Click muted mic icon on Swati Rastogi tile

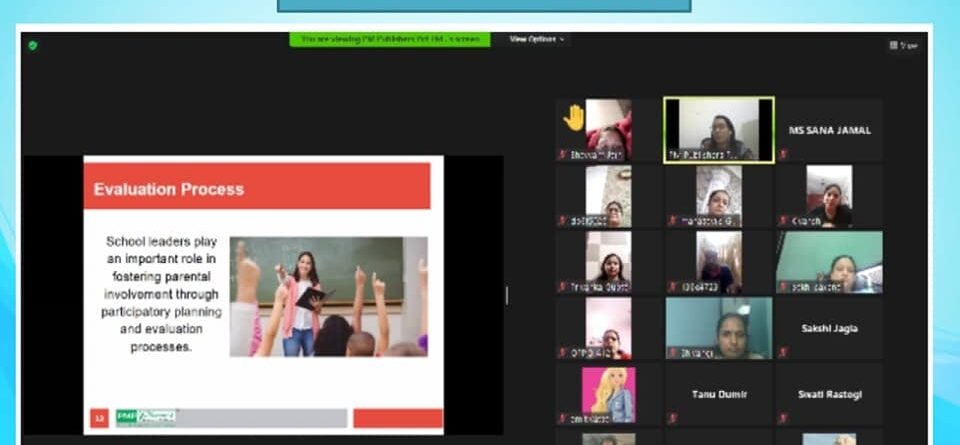point(783,418)
